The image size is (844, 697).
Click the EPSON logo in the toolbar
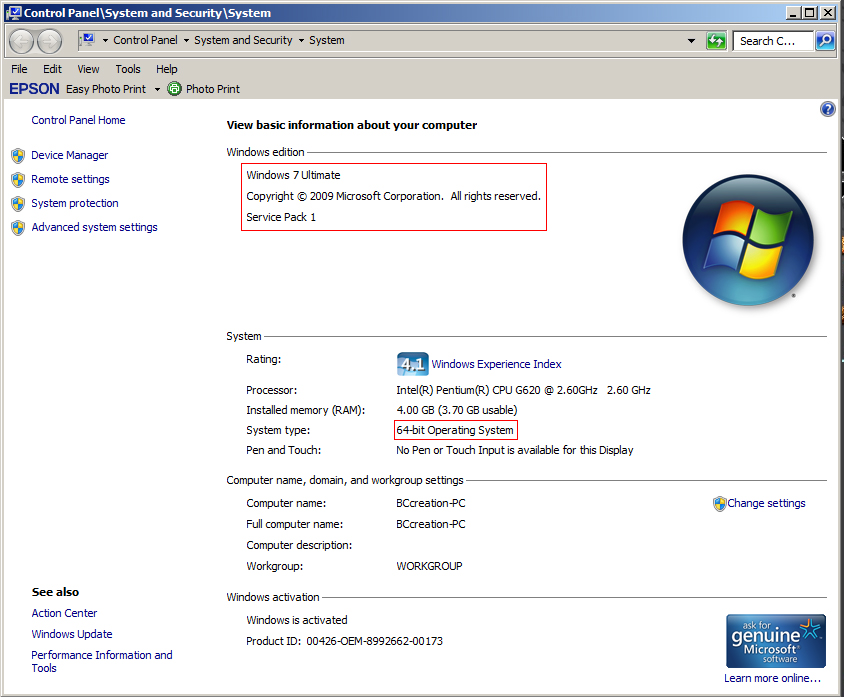(x=34, y=89)
